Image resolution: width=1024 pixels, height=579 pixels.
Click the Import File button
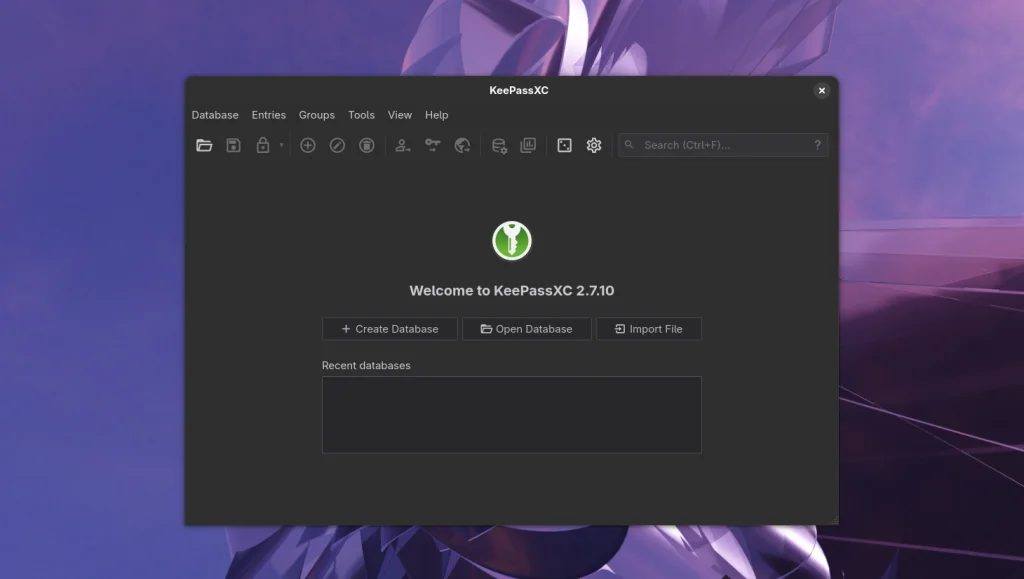tap(649, 328)
